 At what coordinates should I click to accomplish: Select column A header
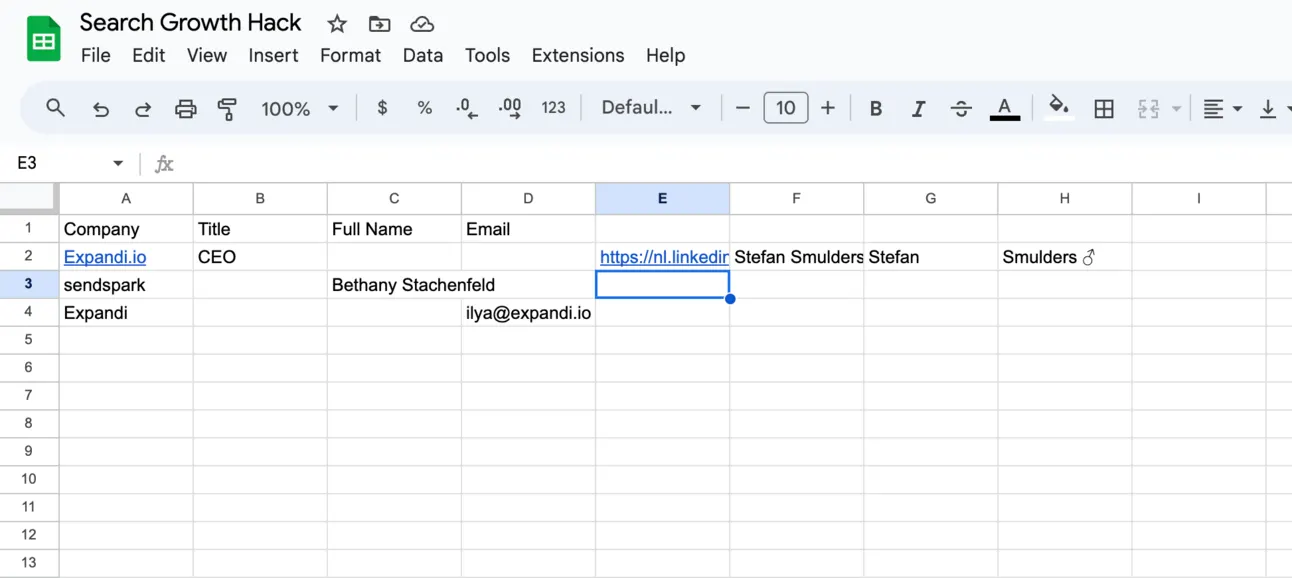pos(126,199)
